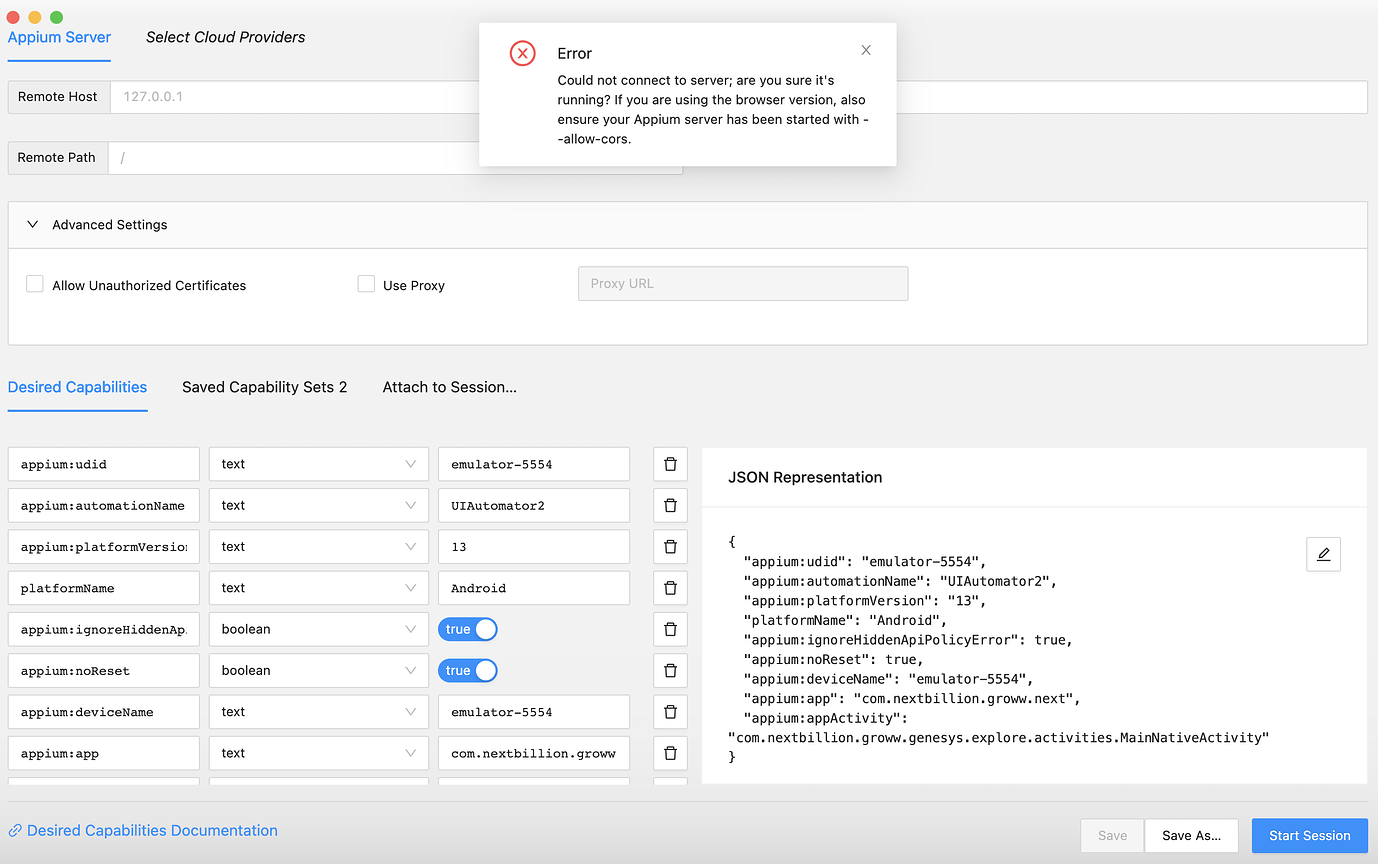Delete the appium:deviceName capability row
Screen dimensions: 1378x864
tap(670, 711)
